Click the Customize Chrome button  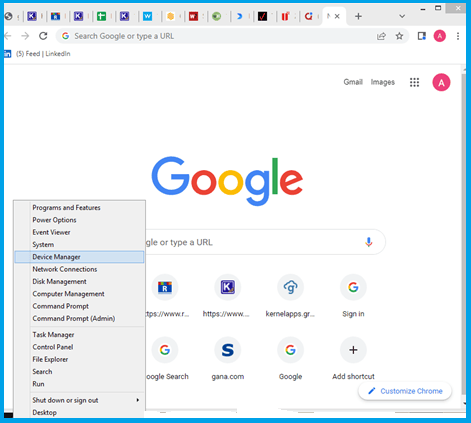(x=405, y=391)
